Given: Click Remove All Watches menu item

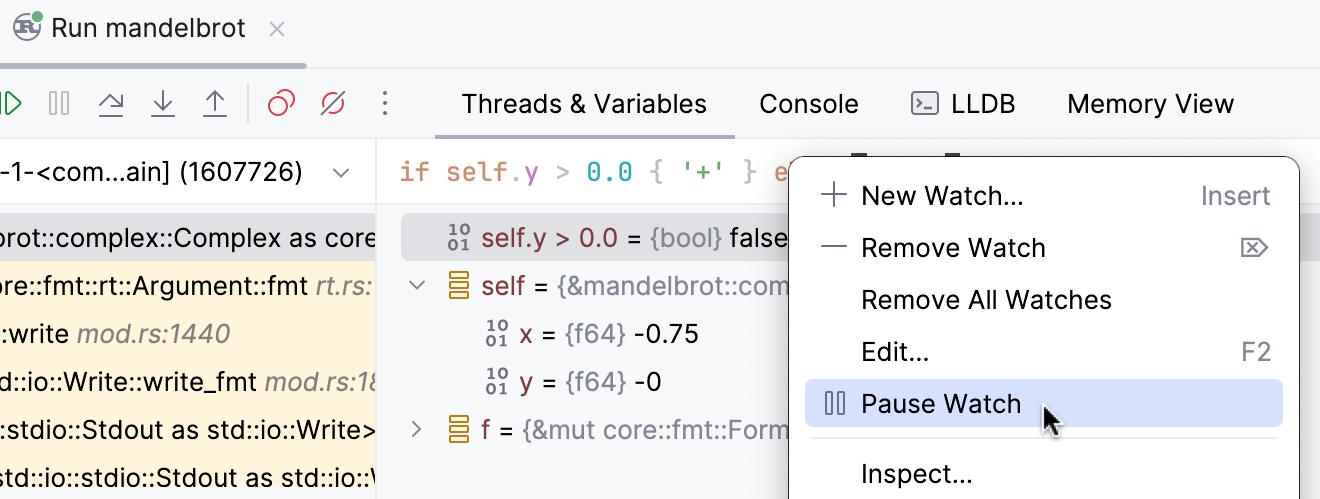Looking at the screenshot, I should tap(986, 300).
